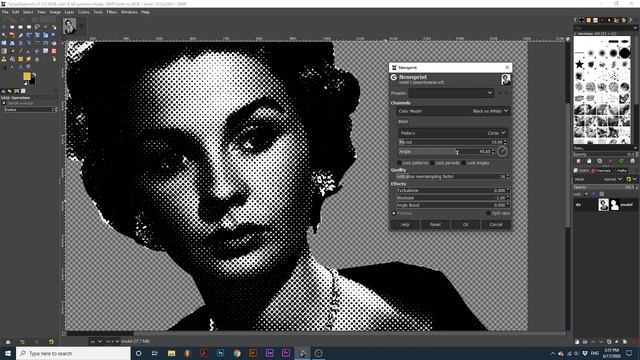Click the Newsprint dialog angle dial
This screenshot has height=360, width=640.
pyautogui.click(x=502, y=151)
